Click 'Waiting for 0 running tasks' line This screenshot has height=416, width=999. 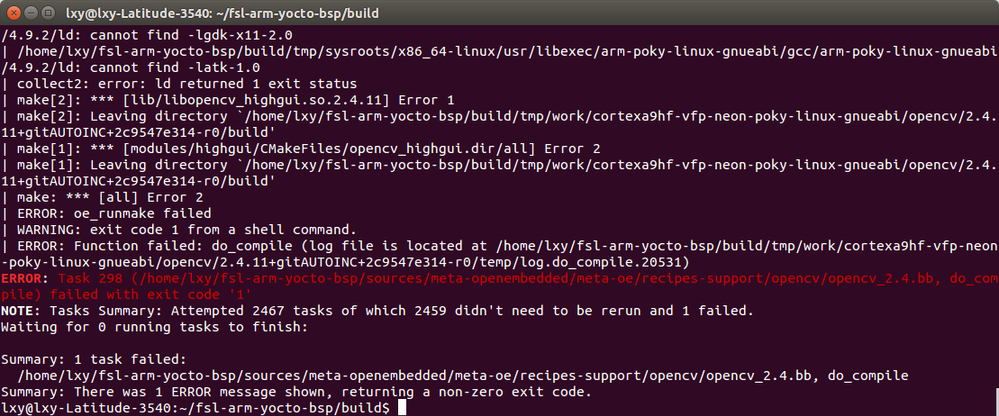[x=155, y=327]
